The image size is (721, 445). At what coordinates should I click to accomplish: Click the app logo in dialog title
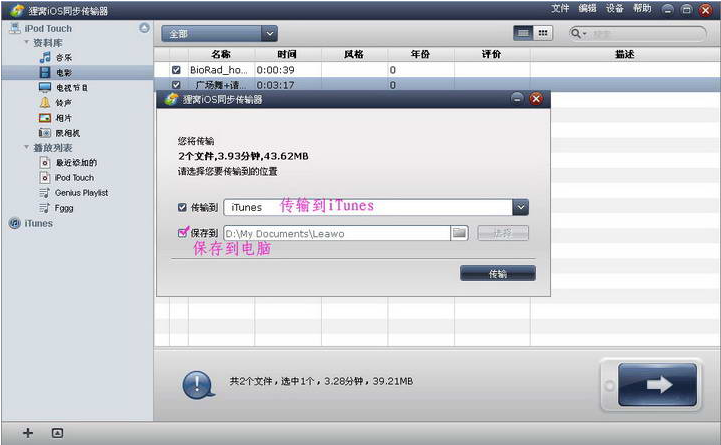point(172,99)
